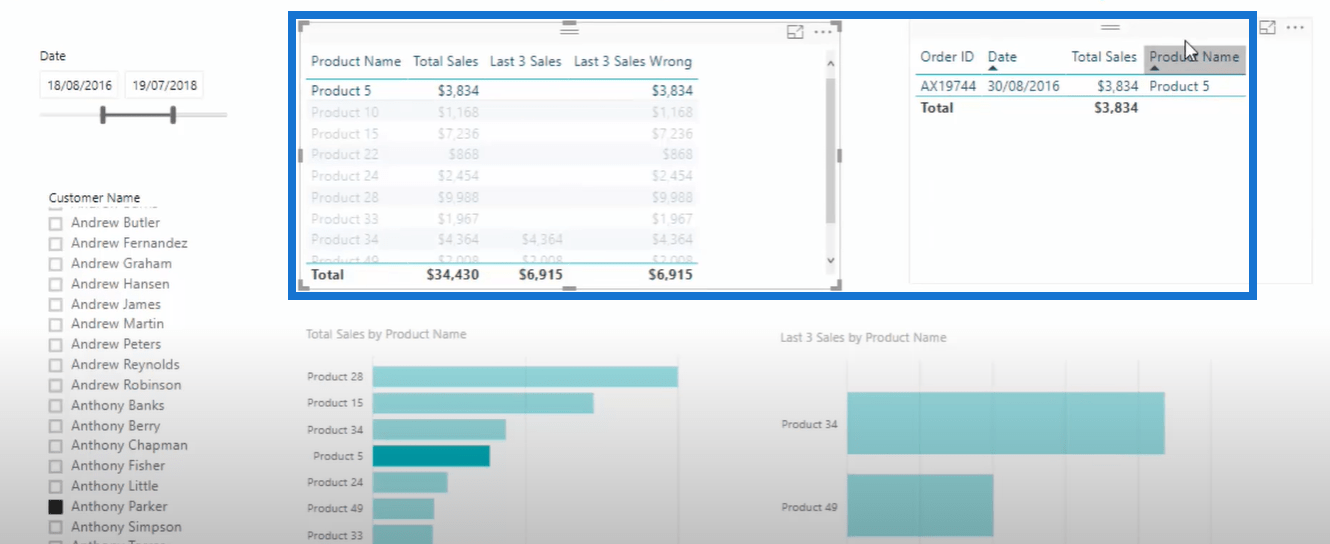Viewport: 1330px width, 544px height.
Task: Click Total Sales header in Order ID table
Action: pos(1104,57)
